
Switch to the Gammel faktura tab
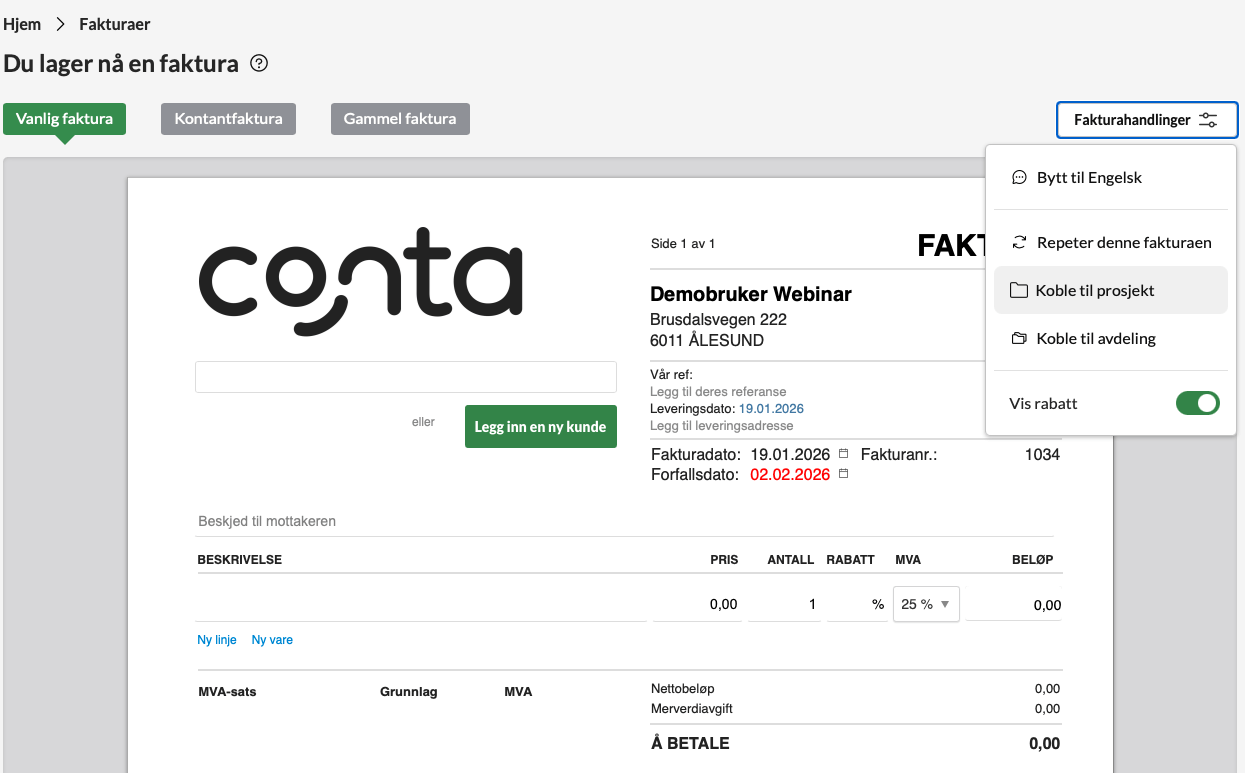pyautogui.click(x=400, y=118)
